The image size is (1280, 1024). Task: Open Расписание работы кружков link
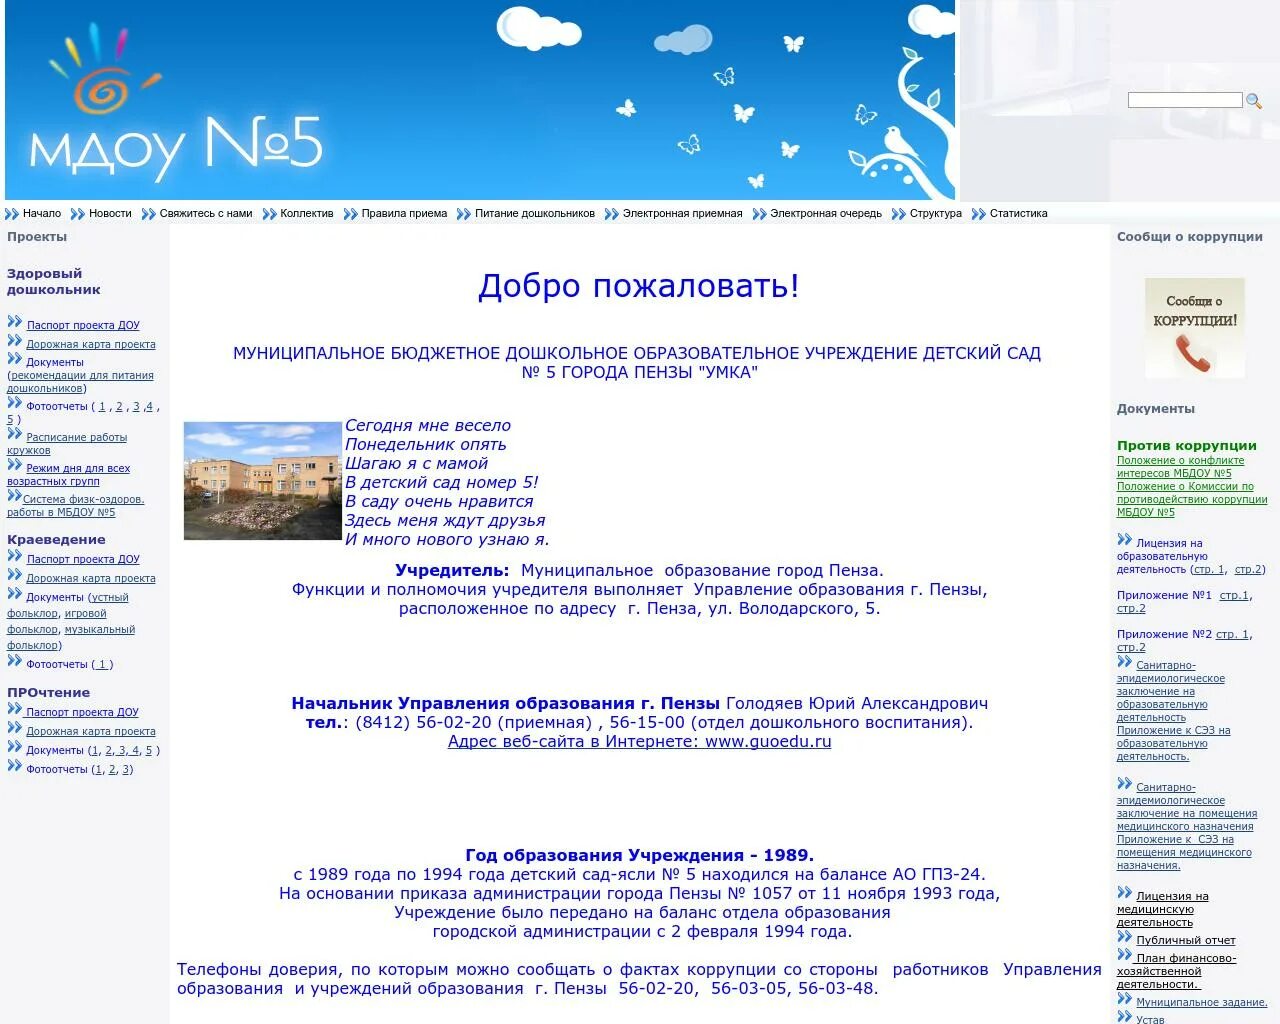point(67,443)
